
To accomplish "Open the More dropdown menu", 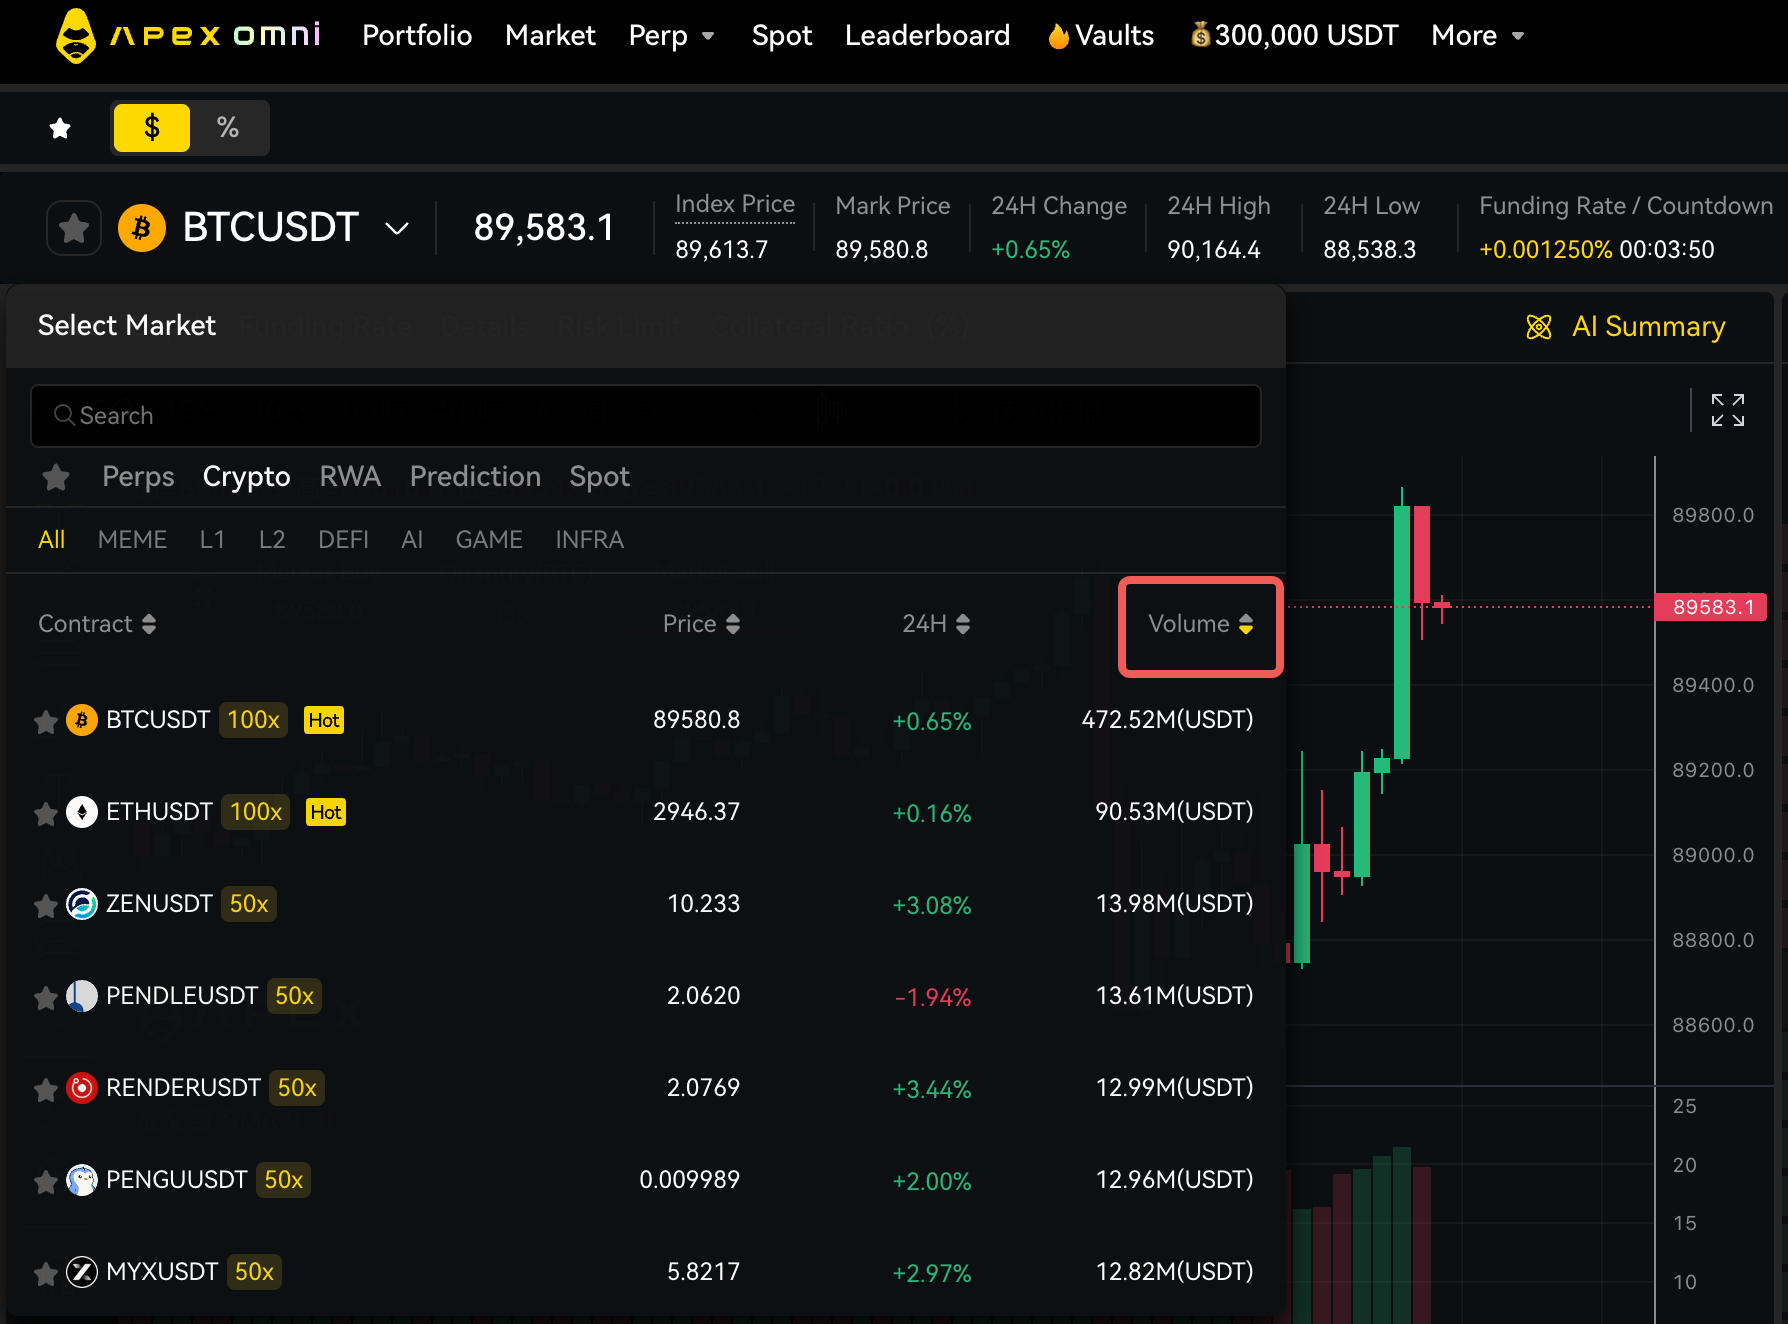I will tap(1477, 36).
